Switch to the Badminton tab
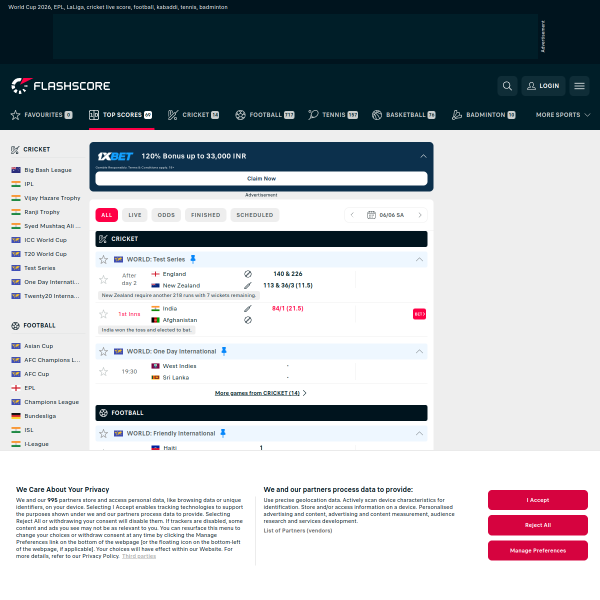600x600 pixels. click(484, 115)
